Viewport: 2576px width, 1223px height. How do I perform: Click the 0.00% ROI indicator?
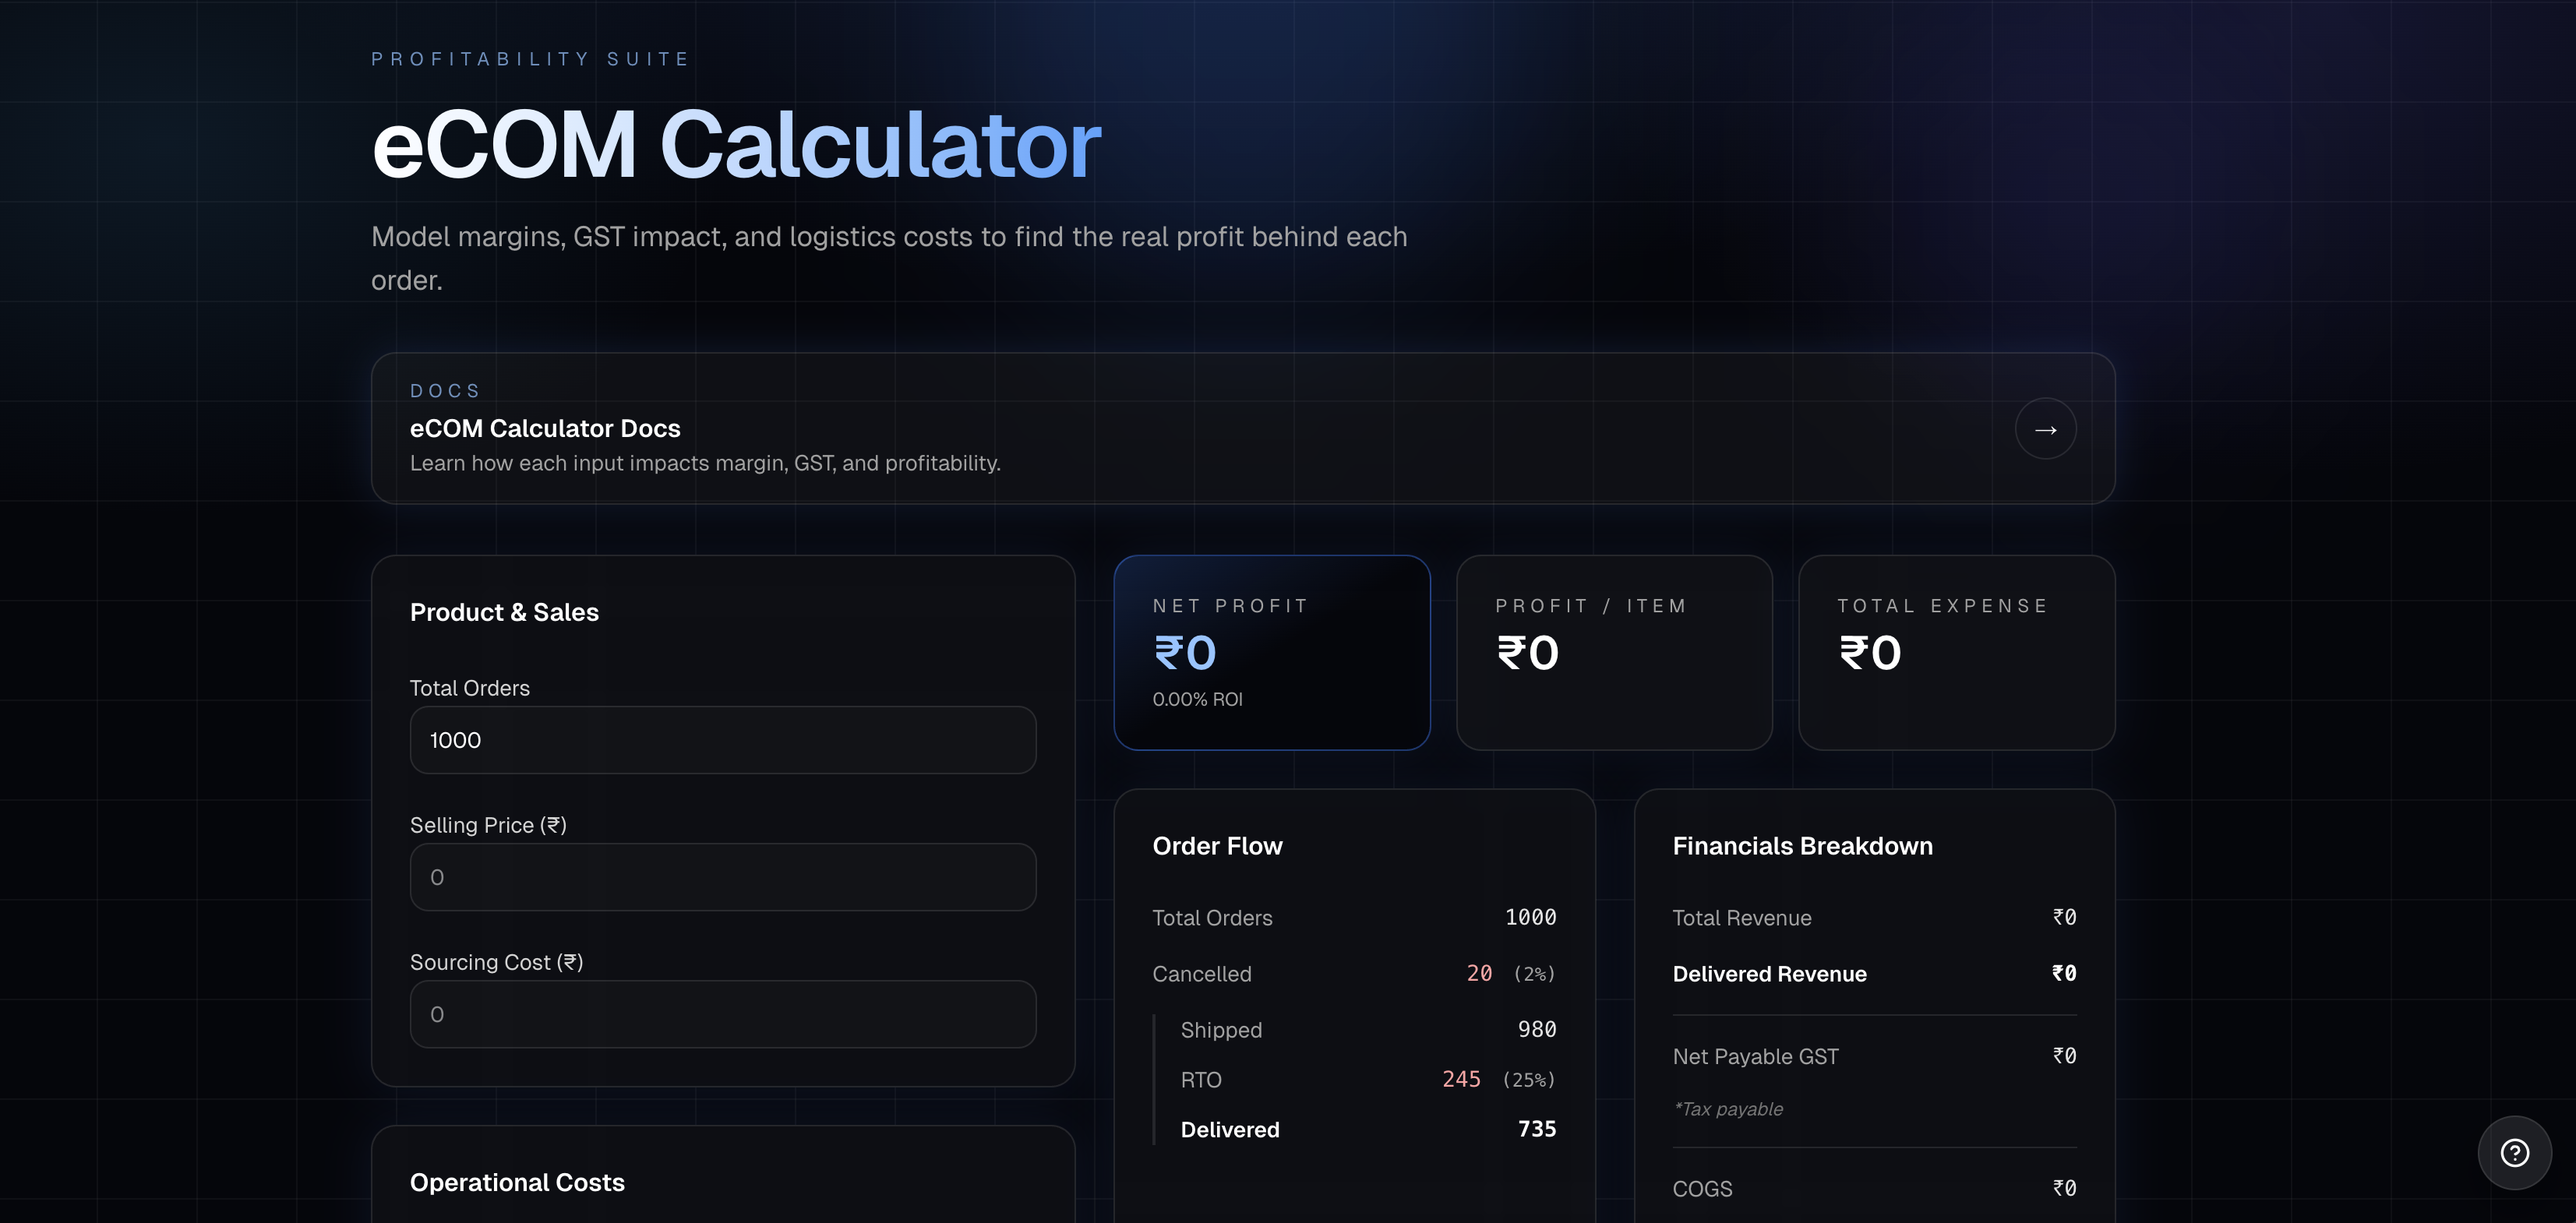point(1196,699)
